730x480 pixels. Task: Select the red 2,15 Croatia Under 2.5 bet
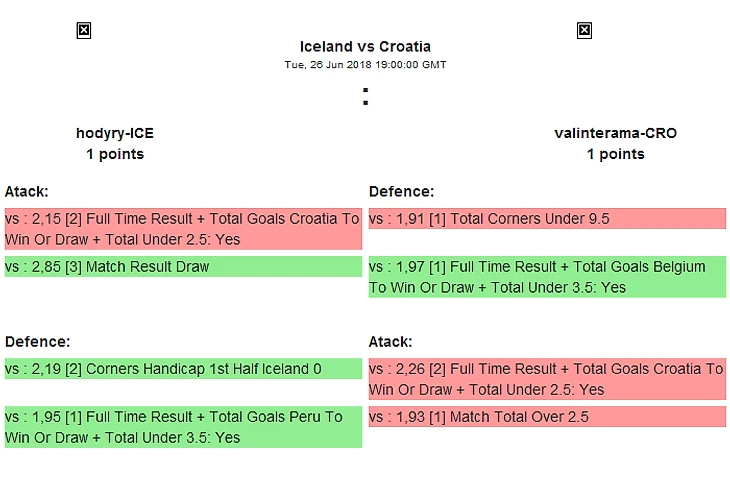tap(183, 229)
